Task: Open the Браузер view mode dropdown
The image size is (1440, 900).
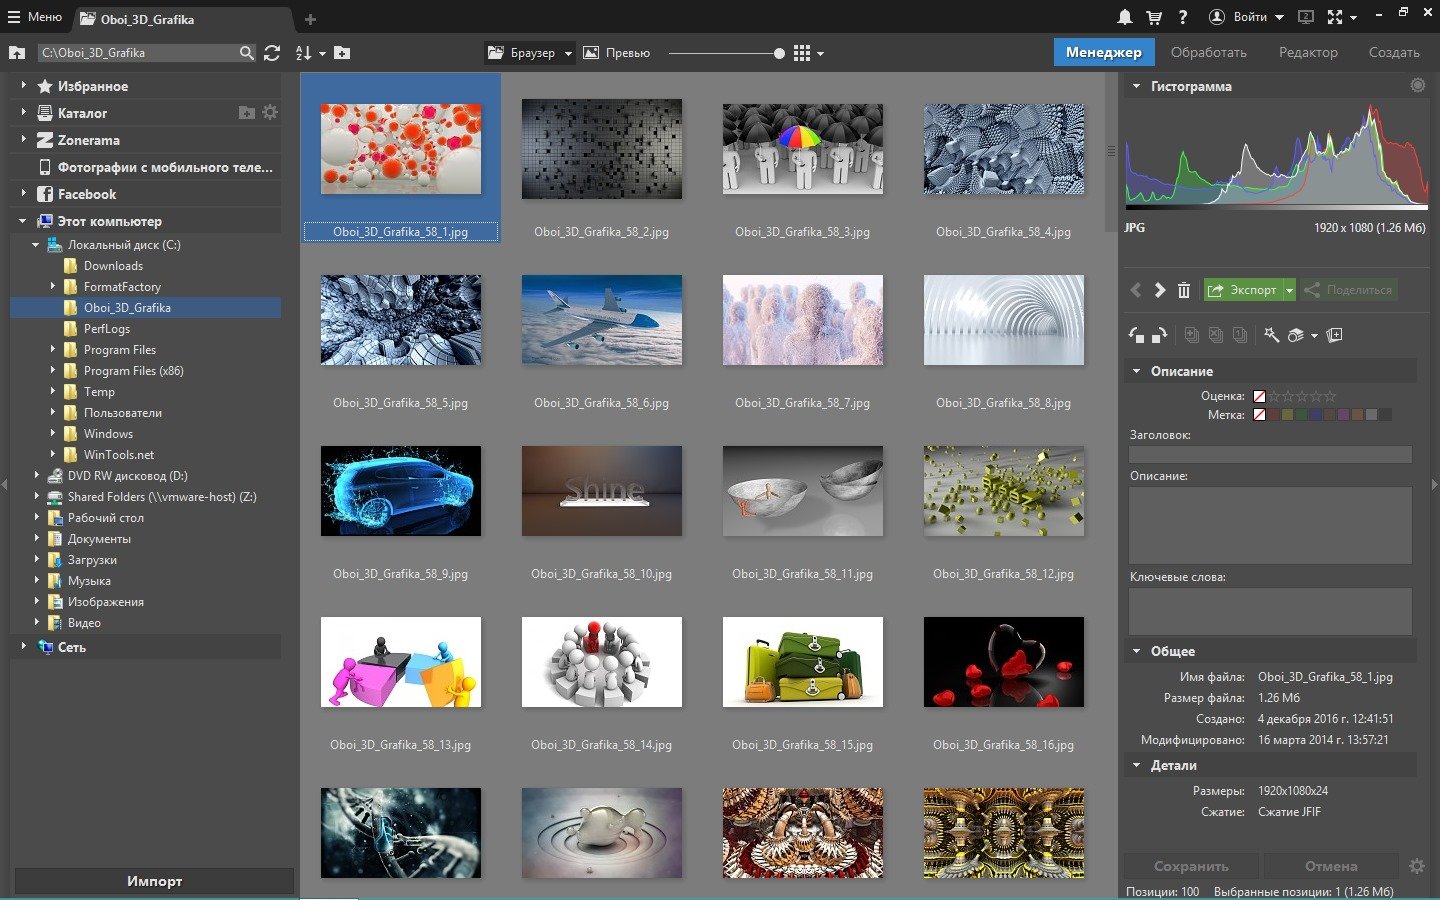Action: [x=530, y=53]
